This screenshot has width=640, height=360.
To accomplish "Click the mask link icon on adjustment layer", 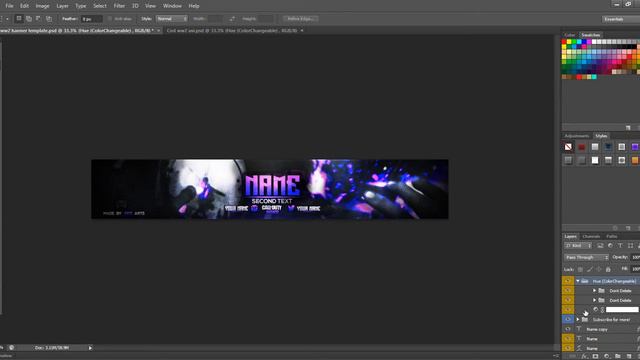I will [x=602, y=310].
